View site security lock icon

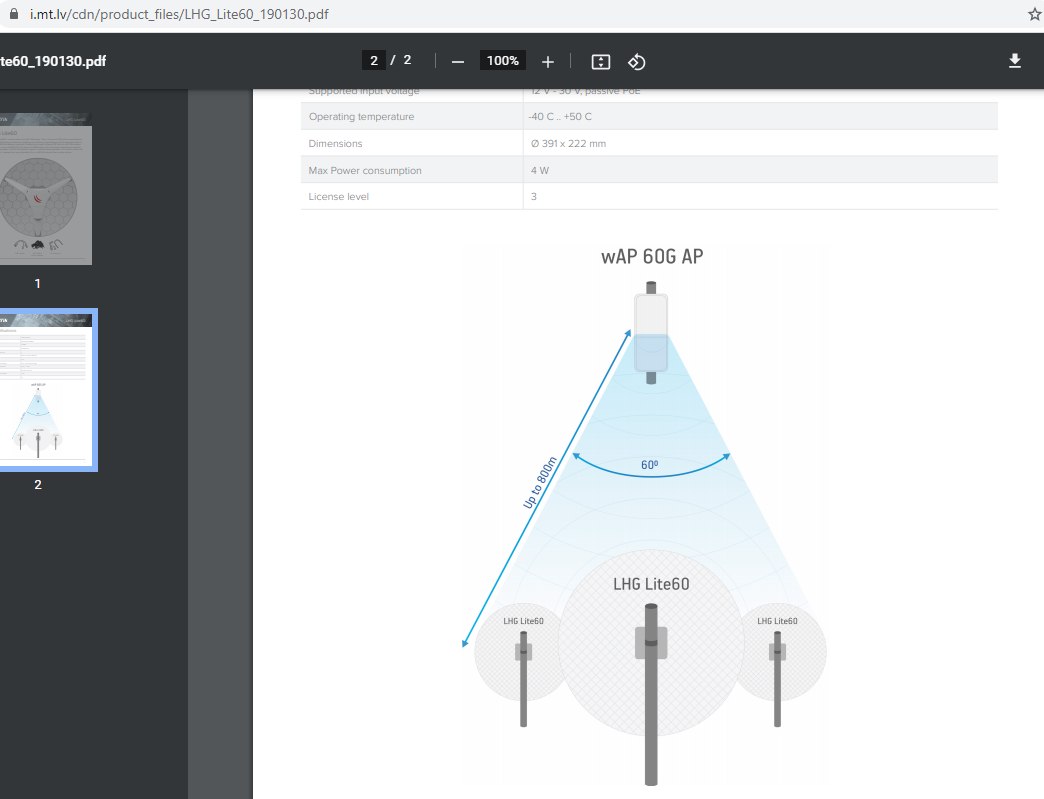tap(13, 13)
